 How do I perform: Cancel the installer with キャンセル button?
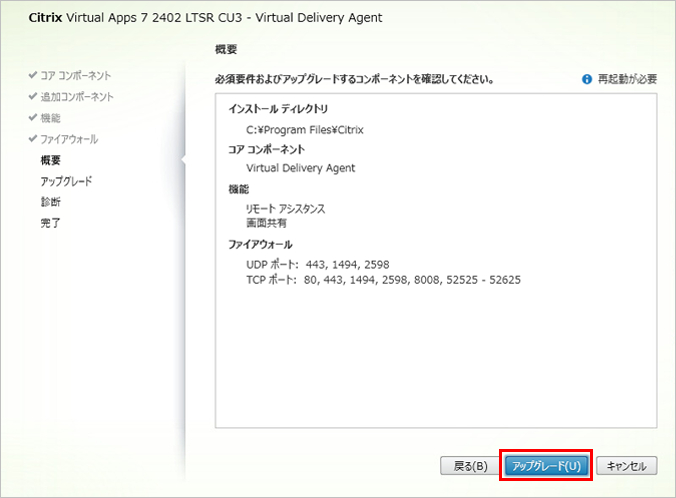coord(626,466)
